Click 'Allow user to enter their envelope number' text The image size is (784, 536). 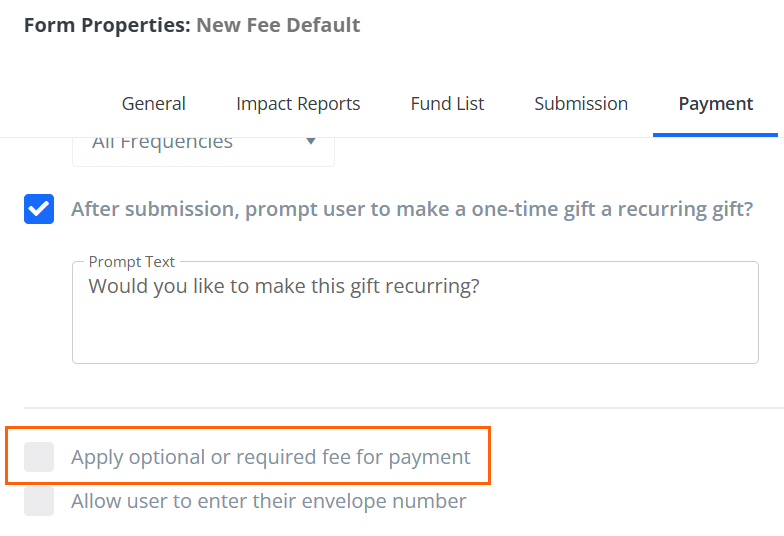(x=268, y=501)
